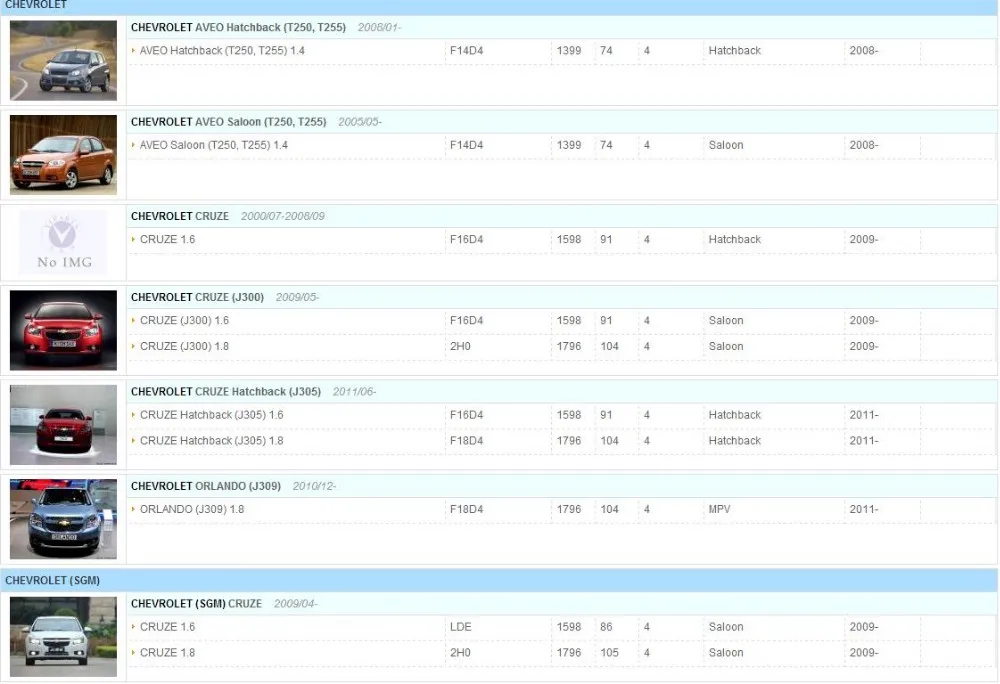Screen dimensions: 1000x684
Task: Click arrow bullet beside CRUZE (J300) 1.8
Action: pos(133,346)
